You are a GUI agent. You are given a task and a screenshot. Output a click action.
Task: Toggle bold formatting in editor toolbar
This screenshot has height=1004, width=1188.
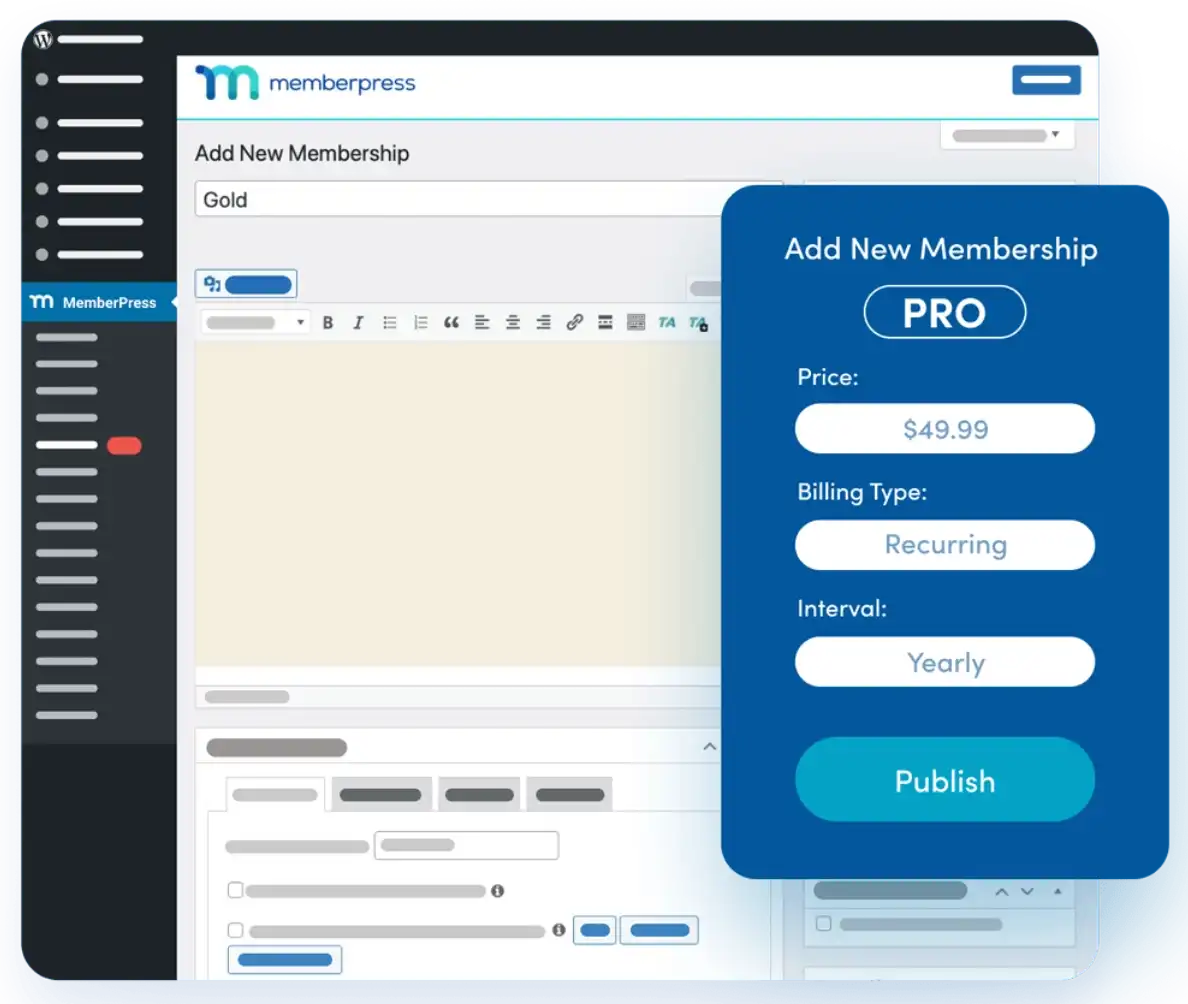328,323
